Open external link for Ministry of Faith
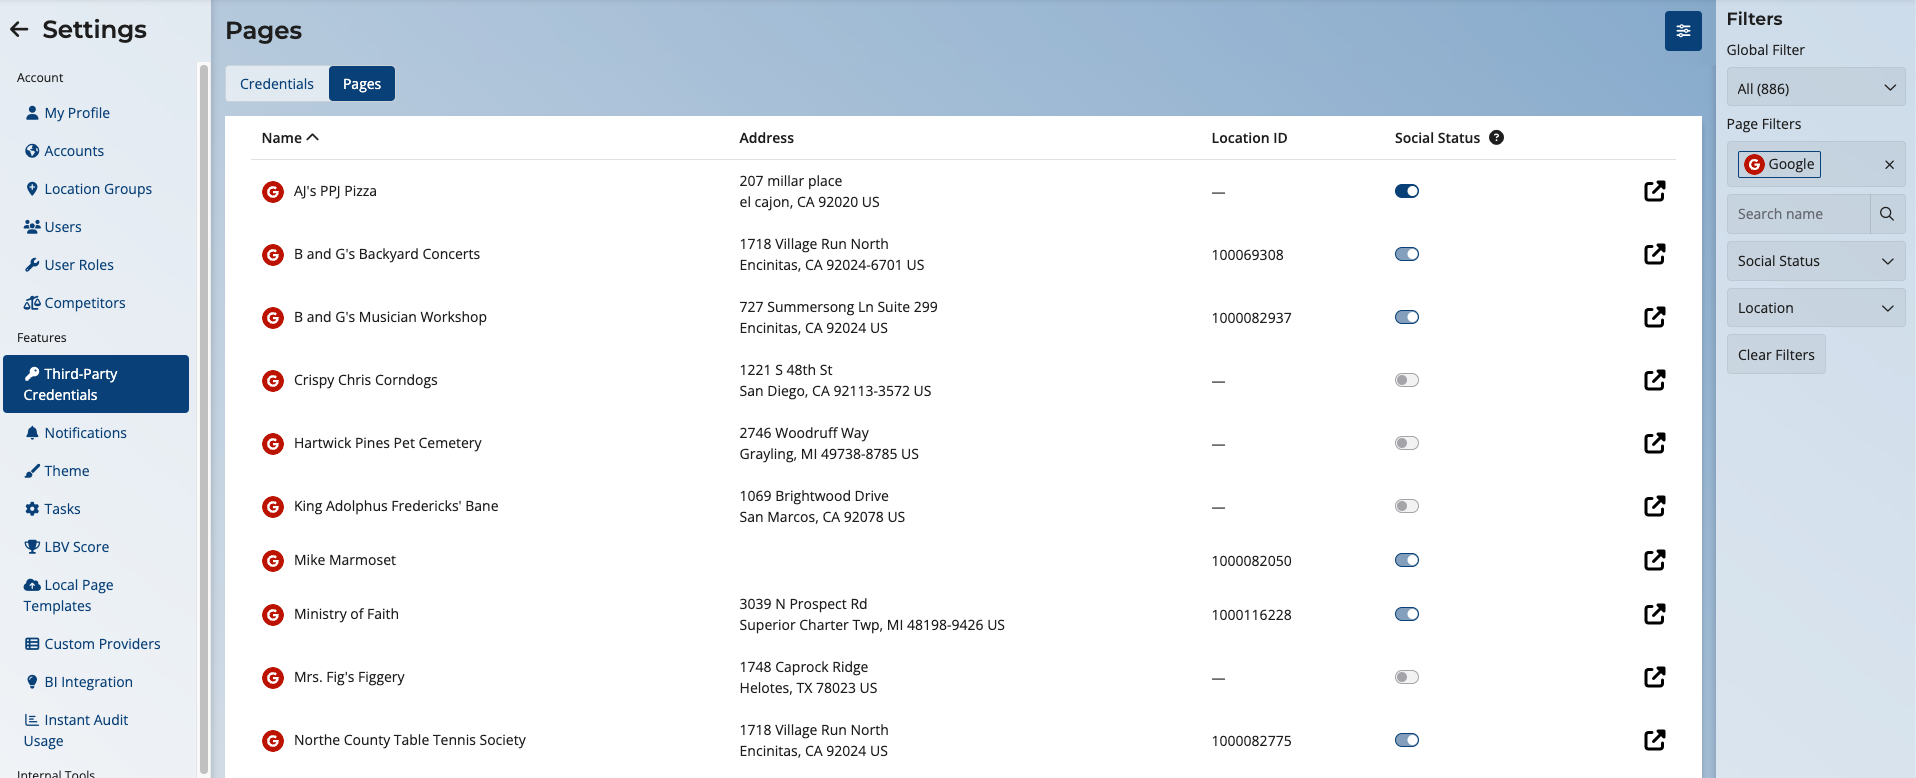Screen dimensions: 1916x778 [1654, 614]
